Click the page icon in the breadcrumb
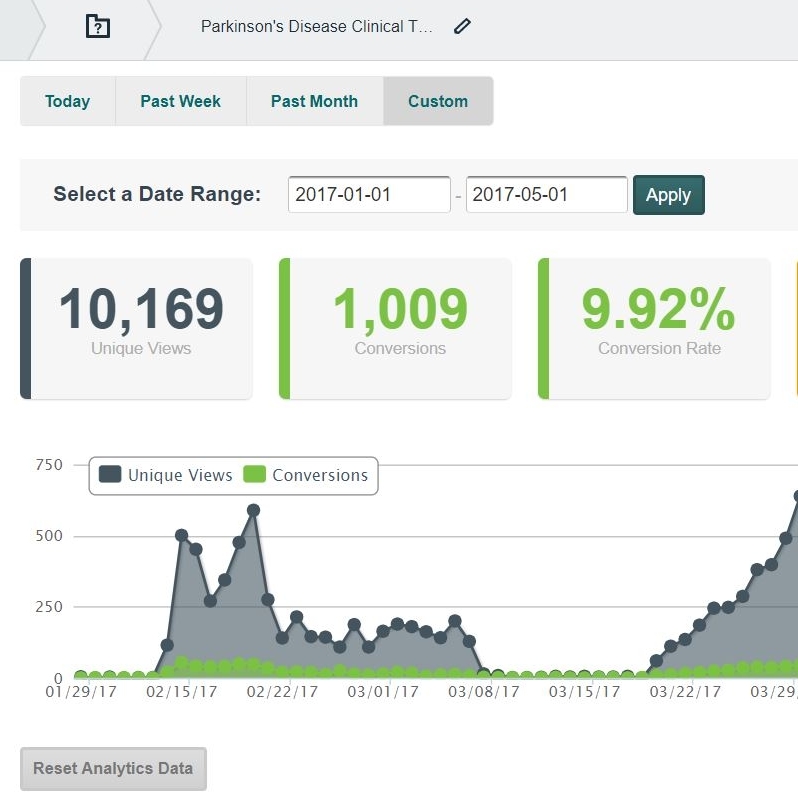The width and height of the screenshot is (798, 800). pos(97,27)
